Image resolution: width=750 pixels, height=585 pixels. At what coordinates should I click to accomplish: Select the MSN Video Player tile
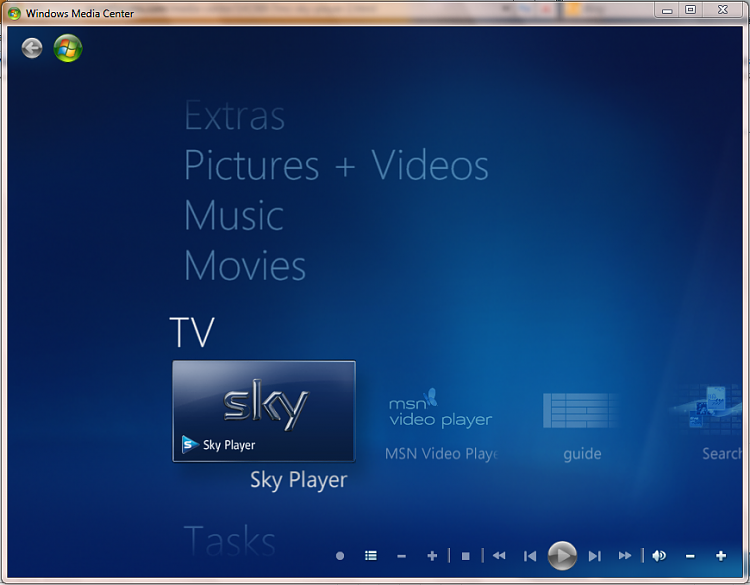441,408
